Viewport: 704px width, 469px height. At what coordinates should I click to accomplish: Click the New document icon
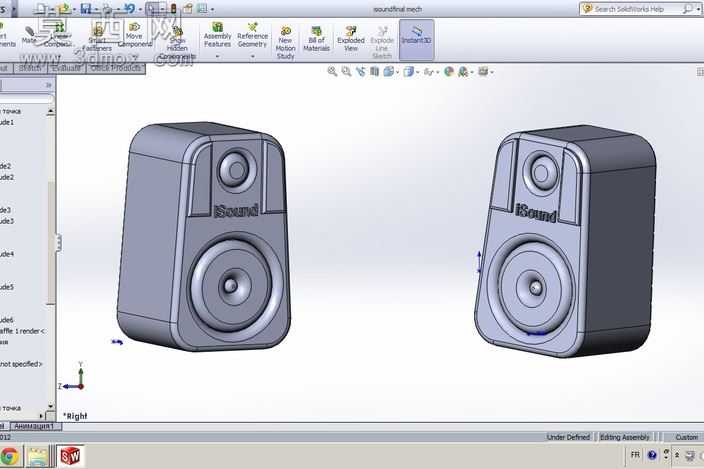[41, 9]
